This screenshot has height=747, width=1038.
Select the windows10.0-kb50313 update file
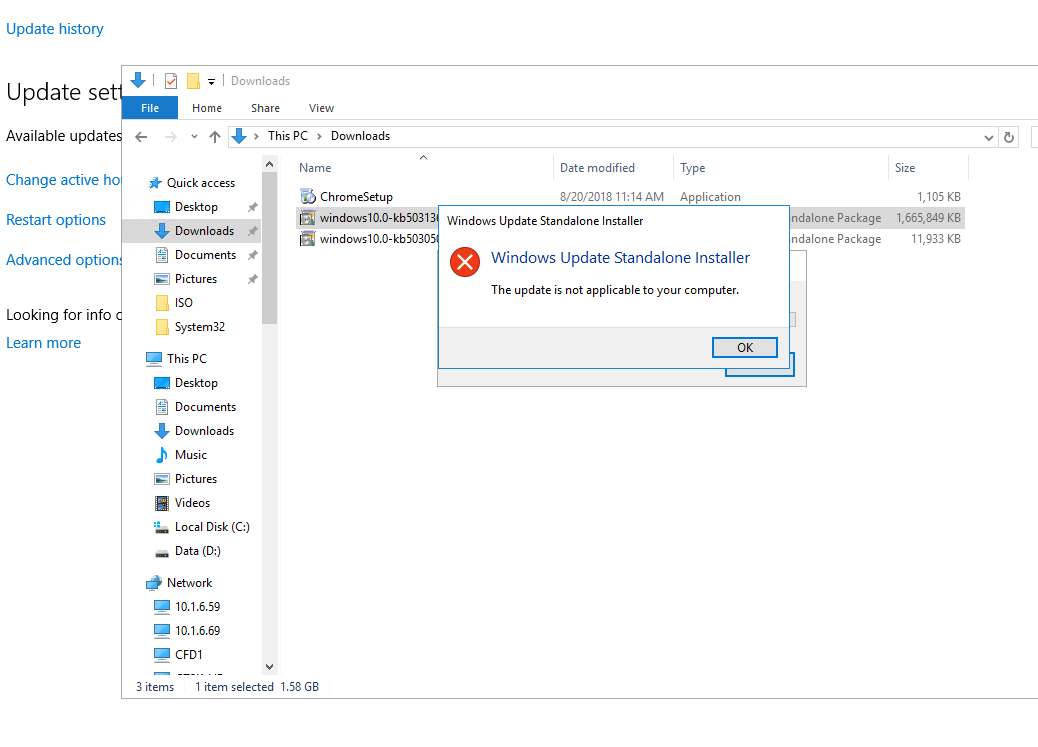(378, 218)
